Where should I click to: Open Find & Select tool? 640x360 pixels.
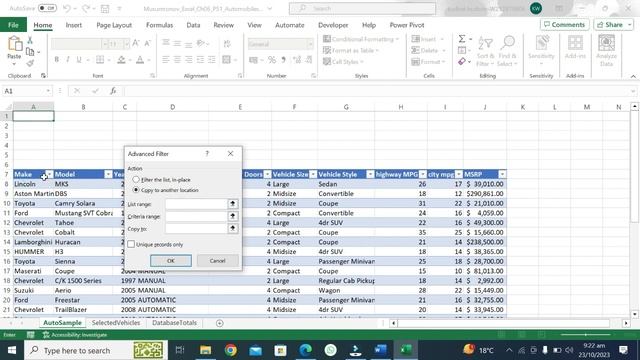coord(507,51)
